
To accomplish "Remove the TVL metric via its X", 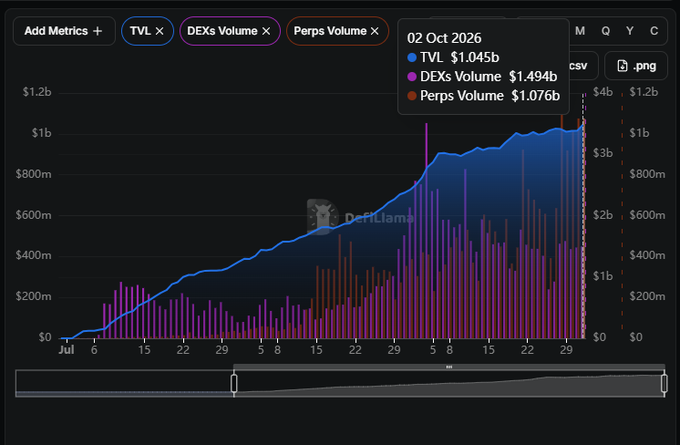I will 160,31.
